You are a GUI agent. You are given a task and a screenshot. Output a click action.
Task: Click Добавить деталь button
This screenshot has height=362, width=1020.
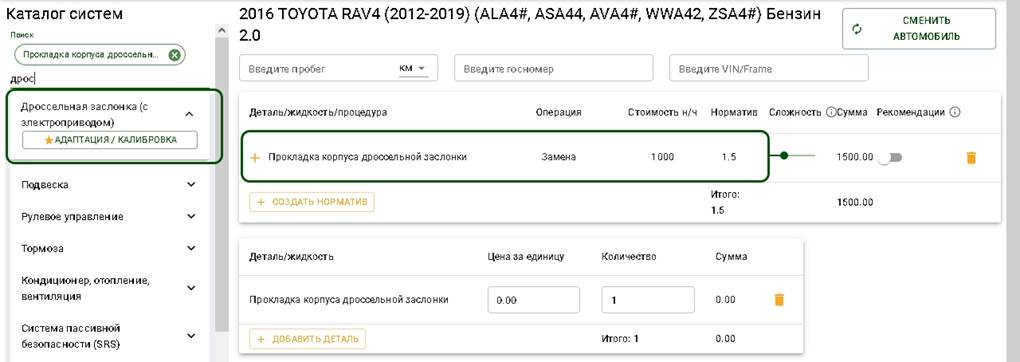308,339
